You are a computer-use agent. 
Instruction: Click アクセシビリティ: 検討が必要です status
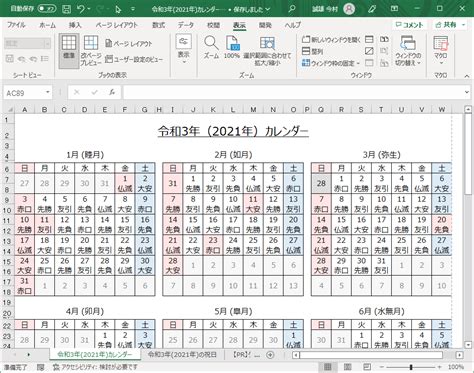(x=95, y=367)
